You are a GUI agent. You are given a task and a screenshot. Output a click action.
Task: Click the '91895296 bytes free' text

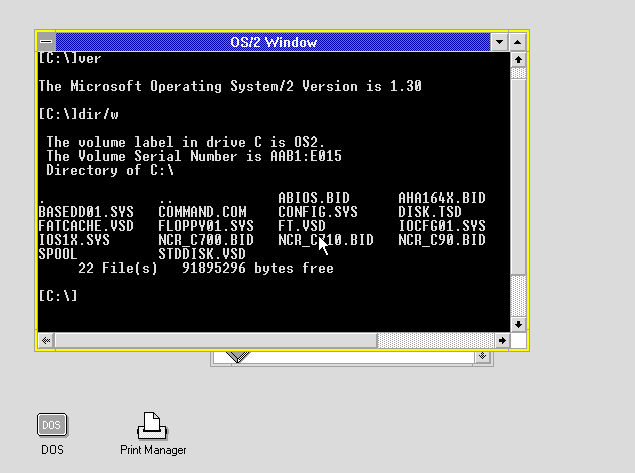[258, 268]
